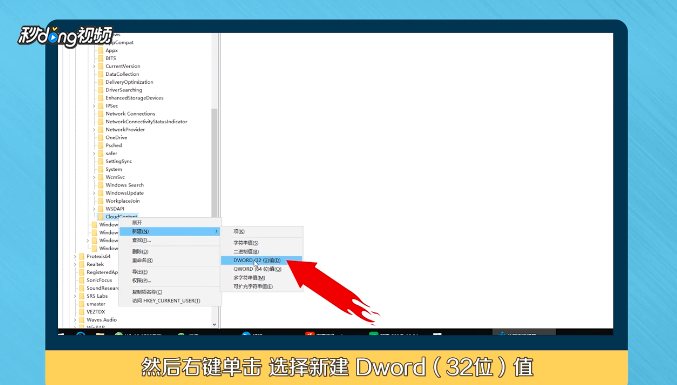
Task: Click the BITS folder icon
Action: [x=101, y=58]
